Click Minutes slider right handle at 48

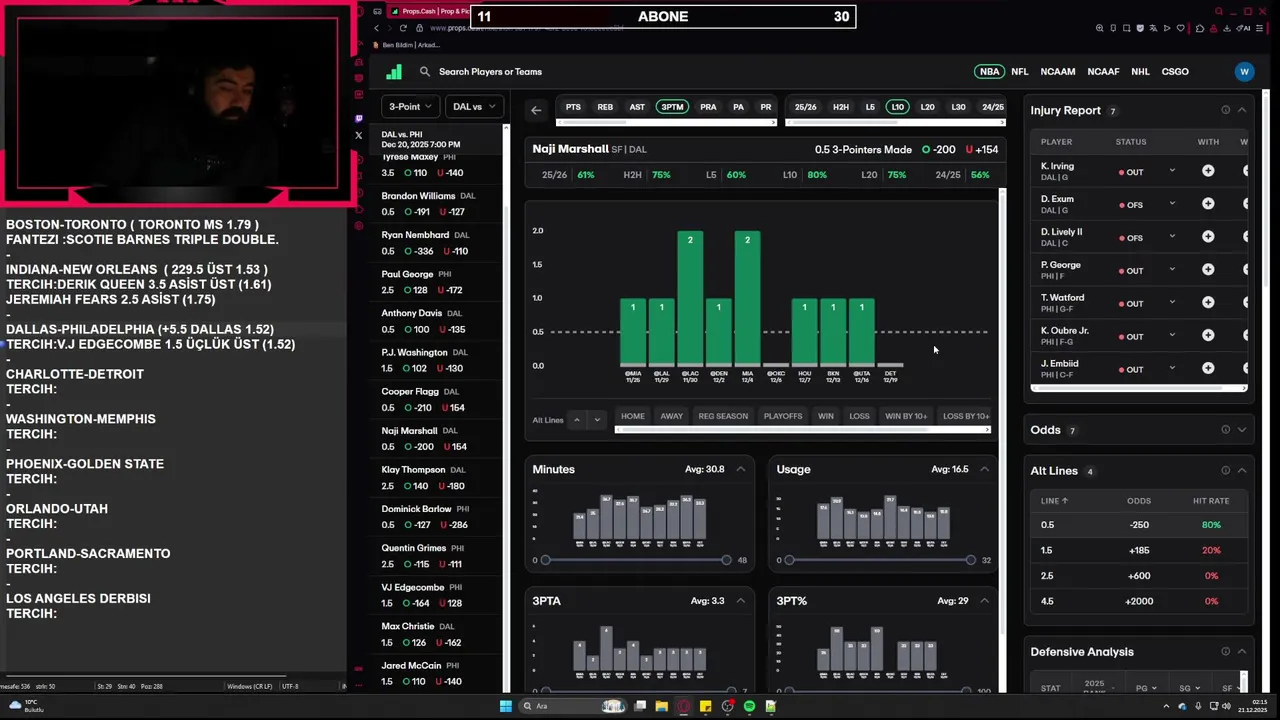point(727,560)
